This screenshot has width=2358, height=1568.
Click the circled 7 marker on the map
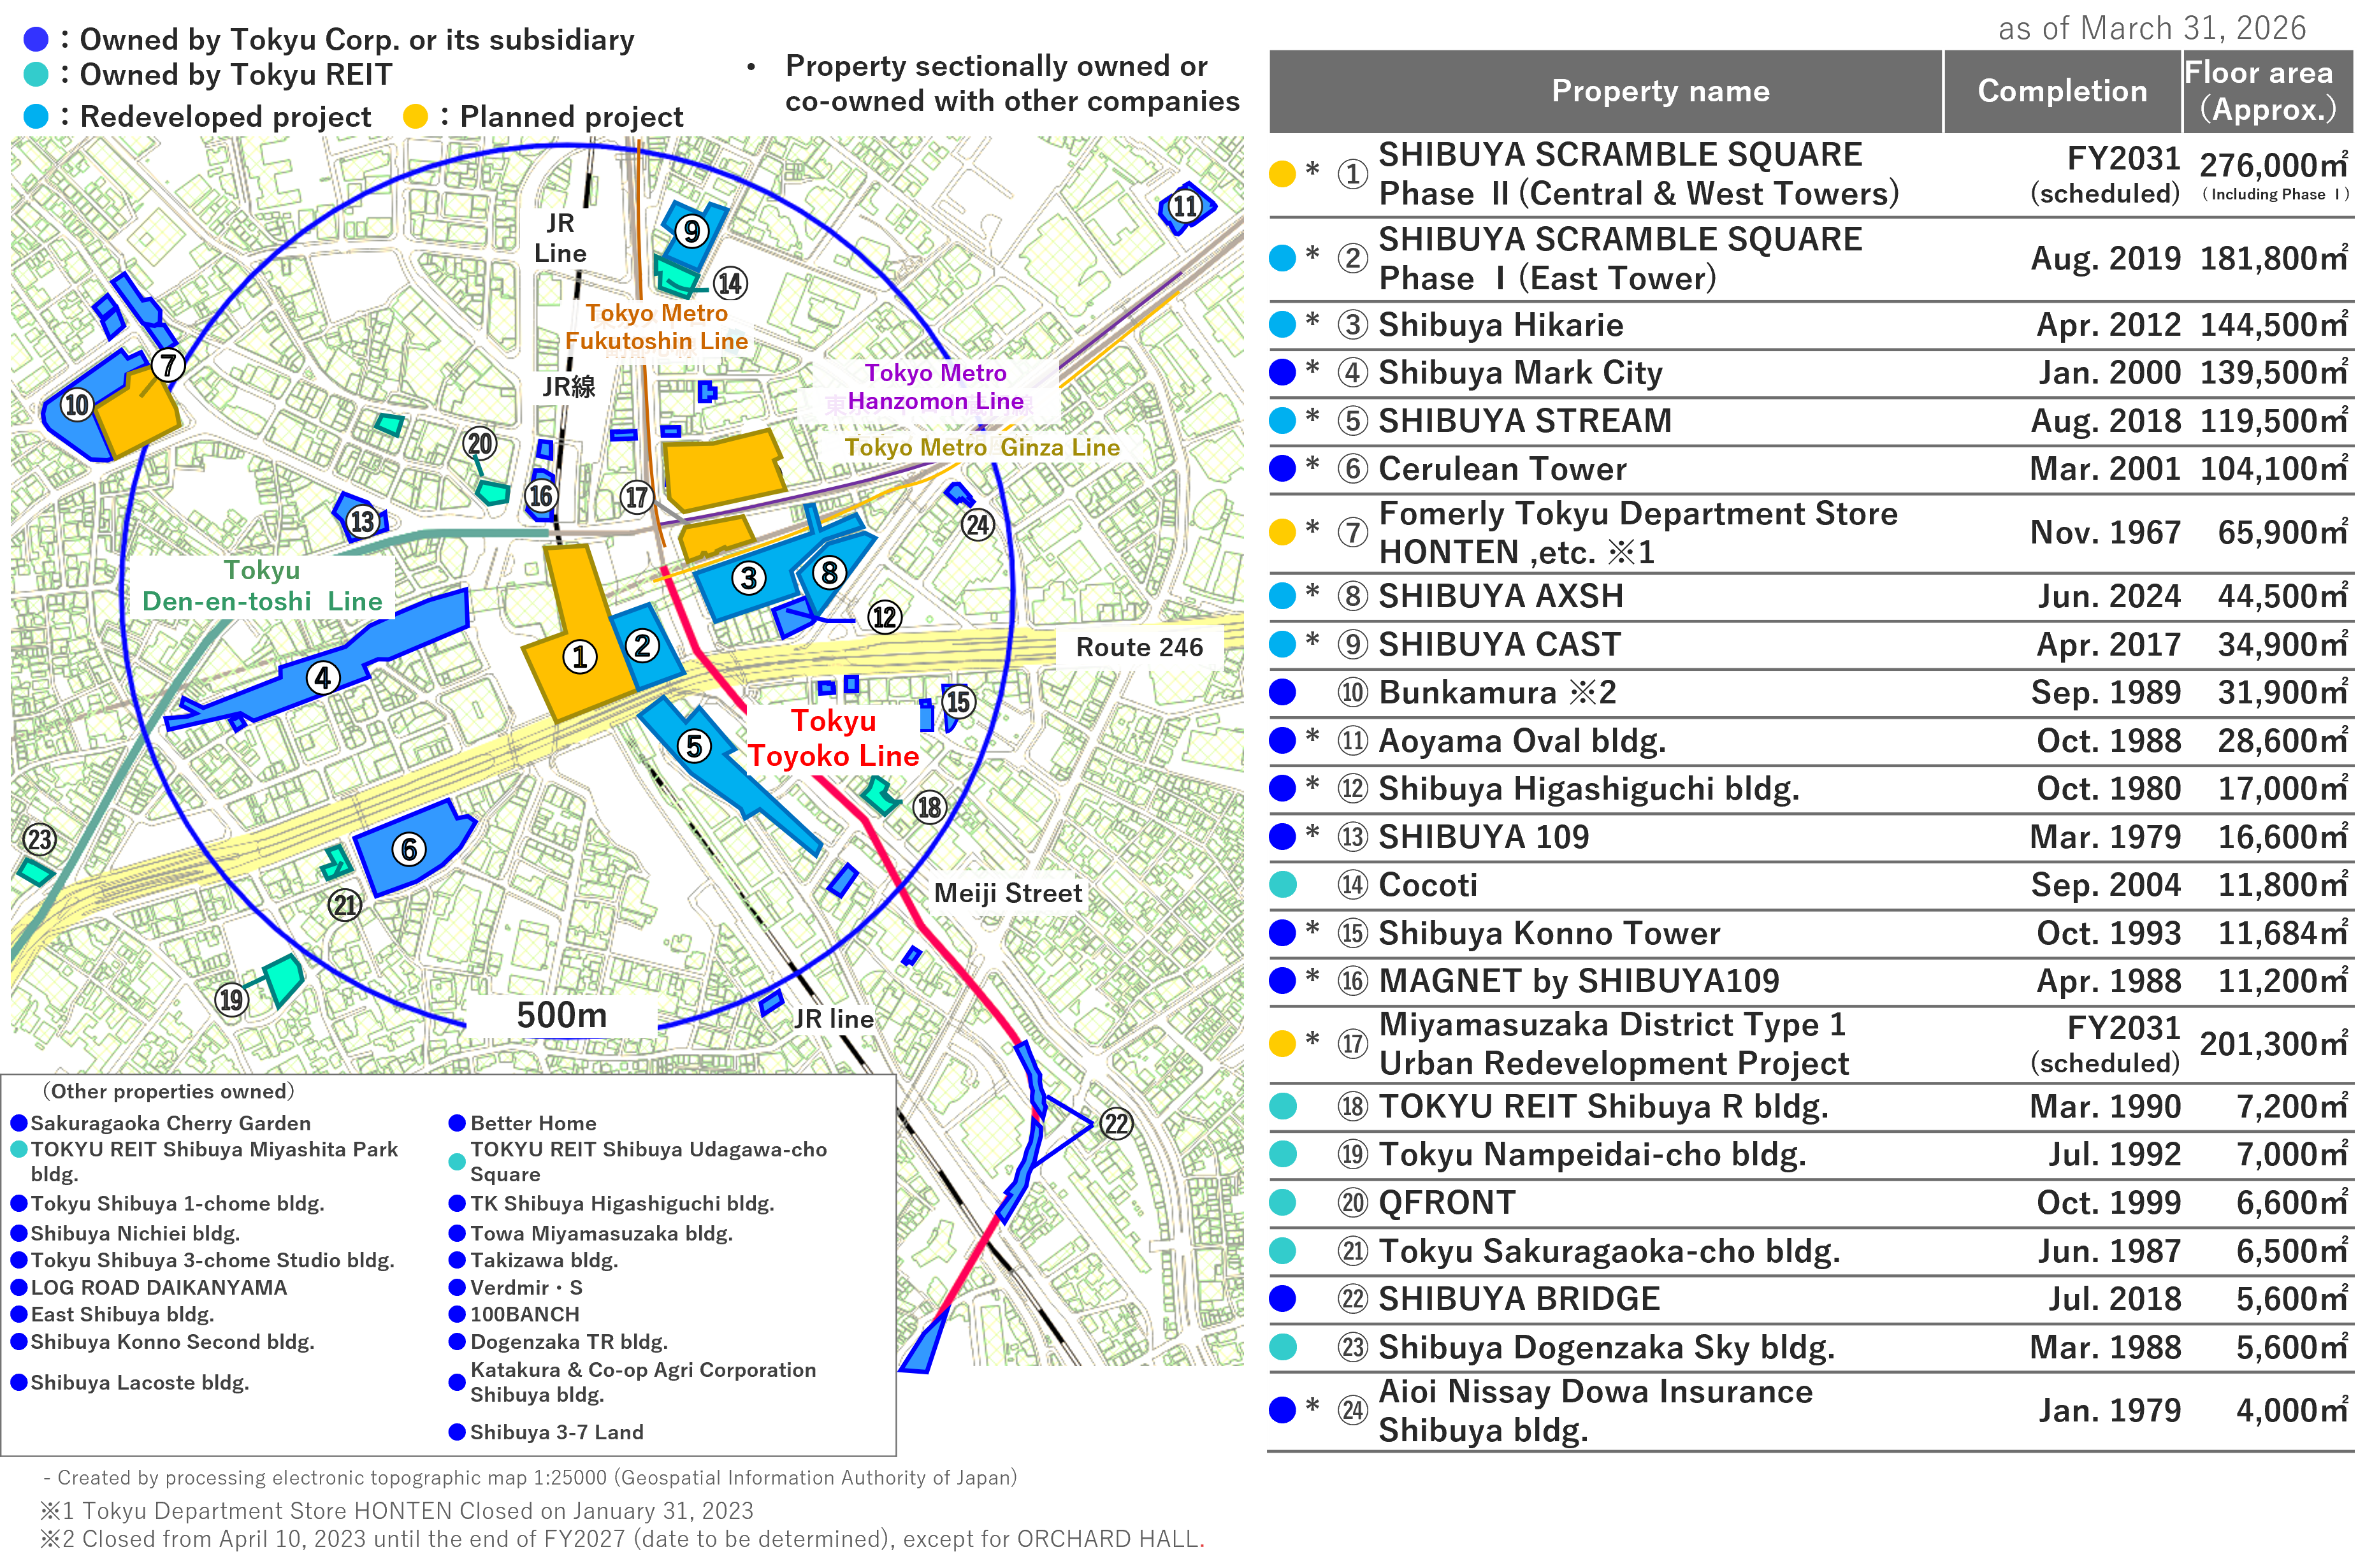pos(168,364)
